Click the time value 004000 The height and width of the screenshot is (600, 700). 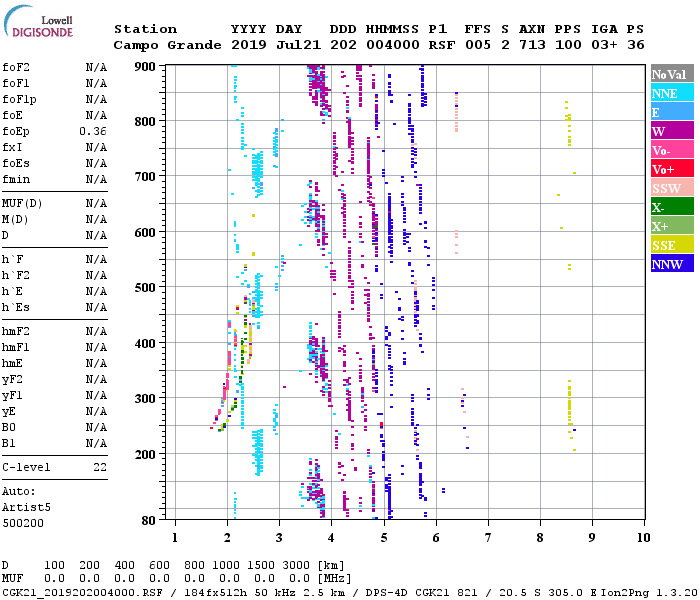(393, 45)
